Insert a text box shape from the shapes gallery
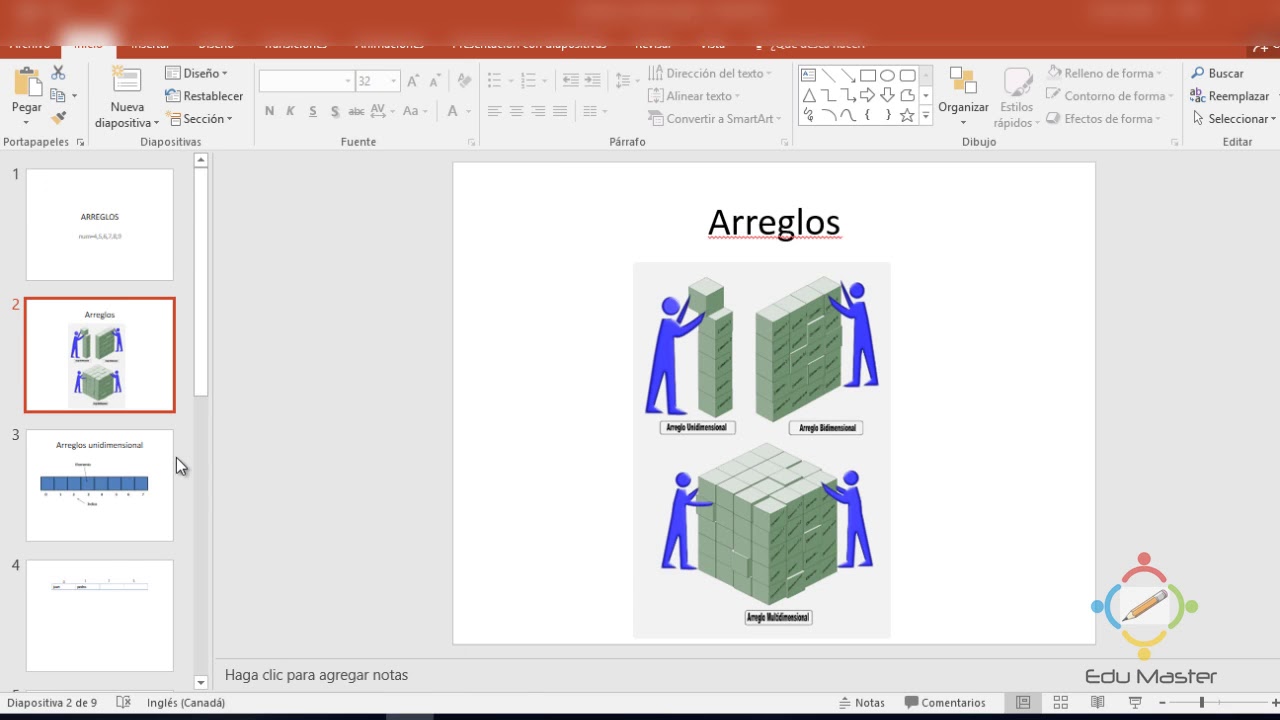The height and width of the screenshot is (720, 1280). (809, 75)
